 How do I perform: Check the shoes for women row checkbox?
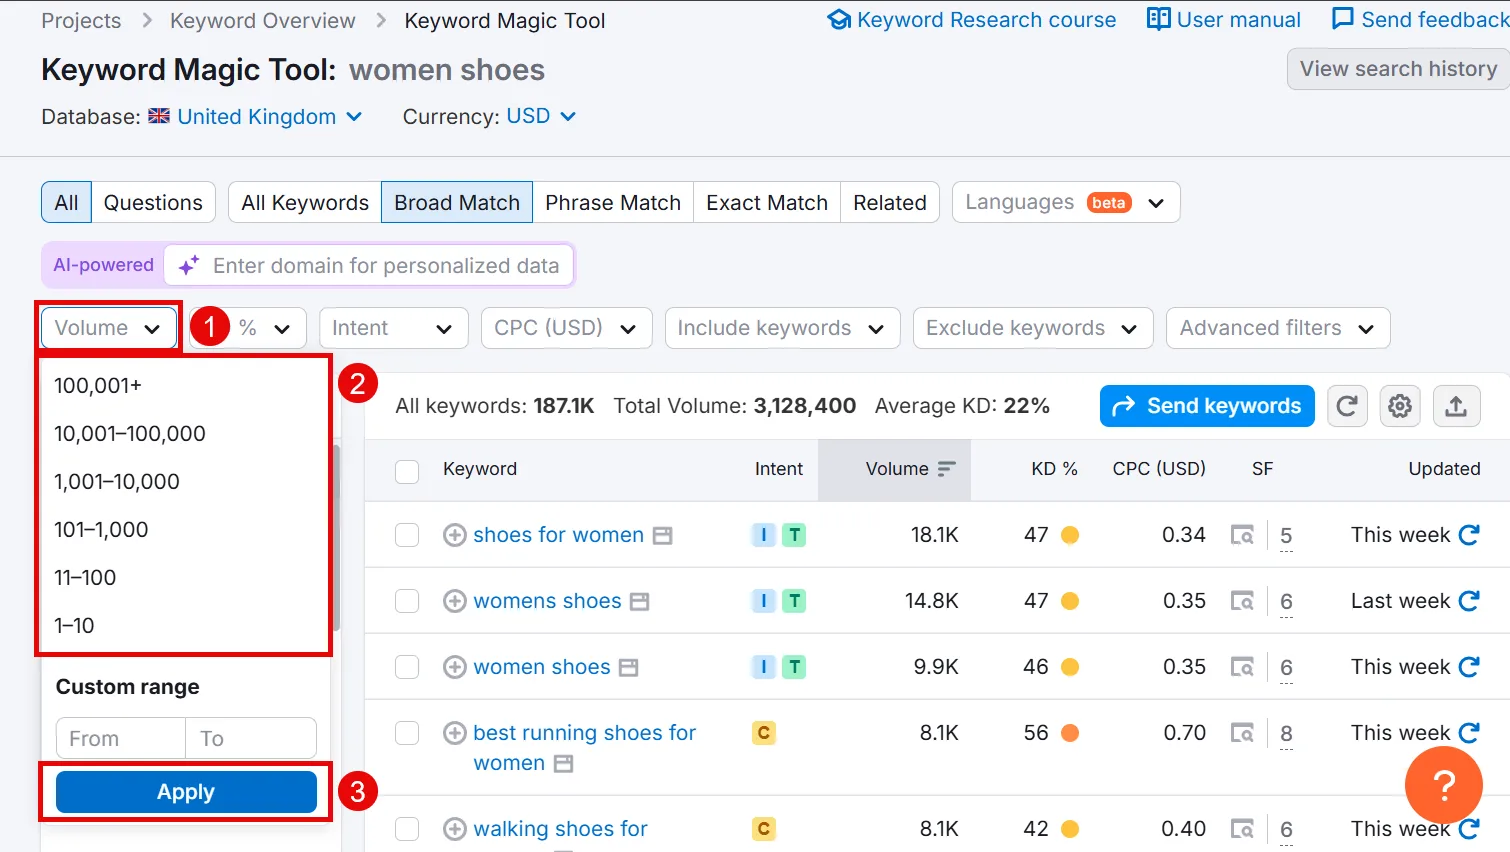point(407,535)
